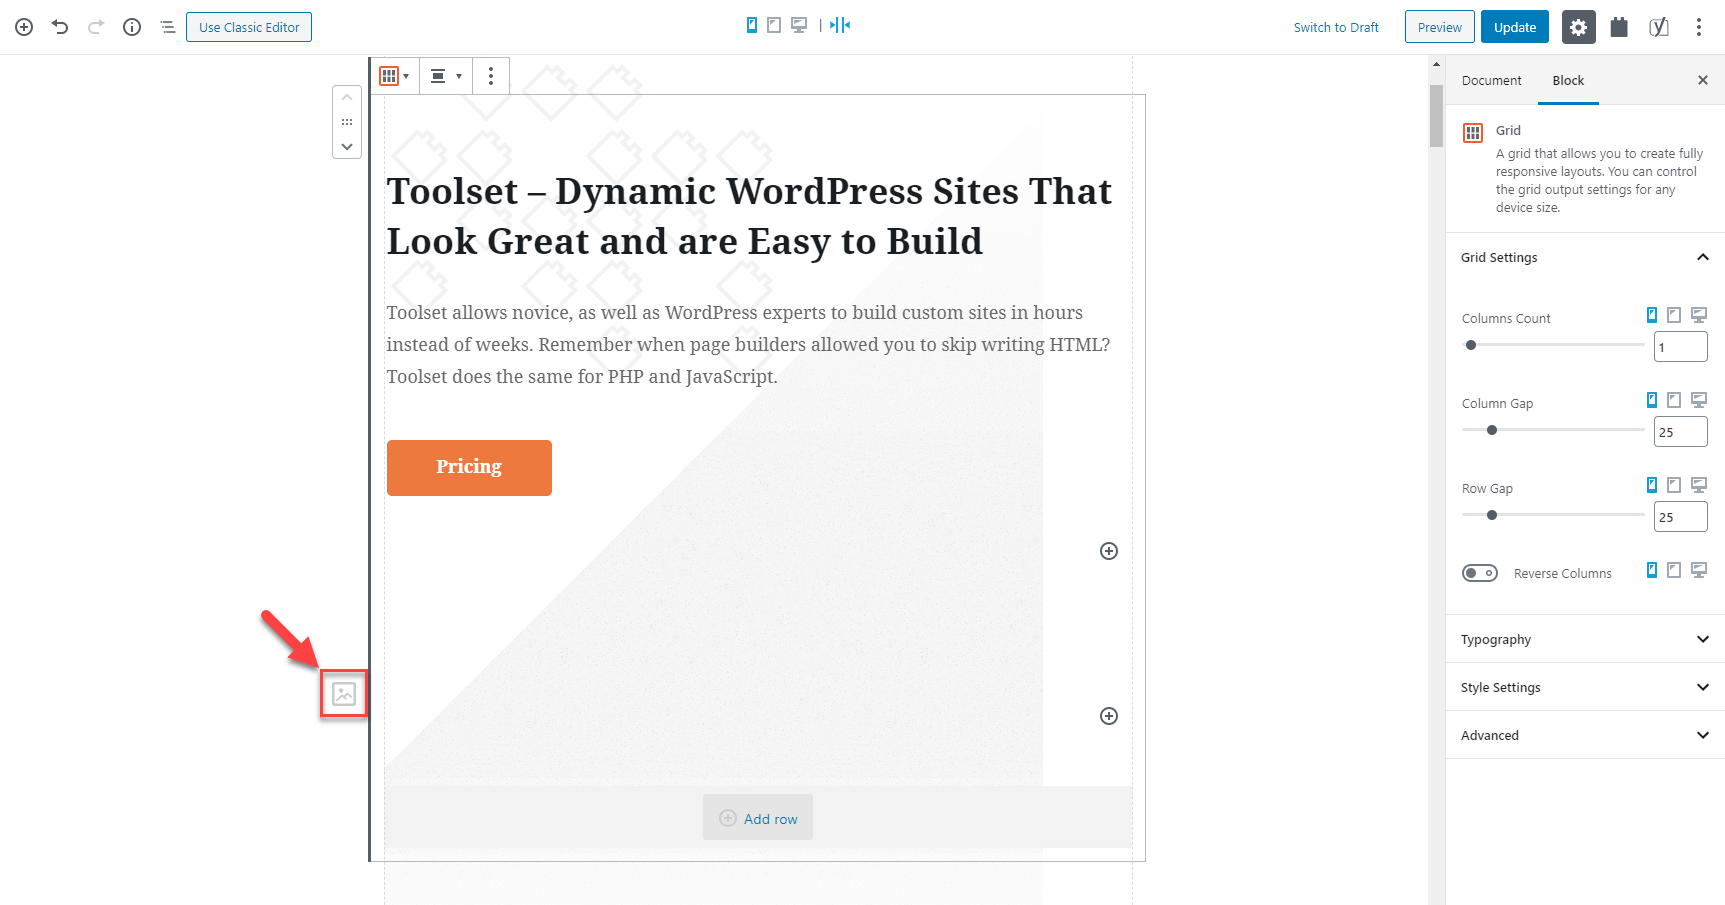Open the editor settings gear
The height and width of the screenshot is (905, 1725).
click(1578, 27)
